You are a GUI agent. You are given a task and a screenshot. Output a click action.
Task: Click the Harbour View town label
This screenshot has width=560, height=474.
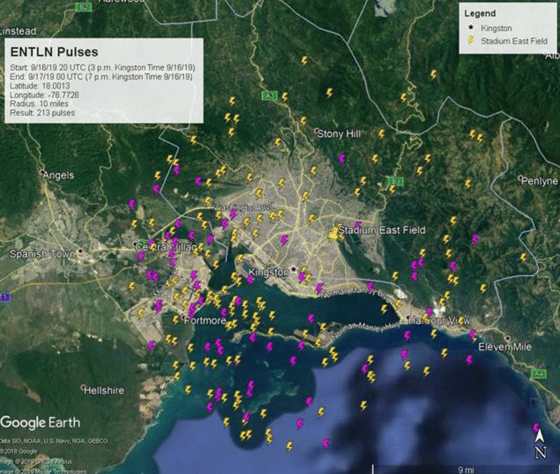click(440, 321)
